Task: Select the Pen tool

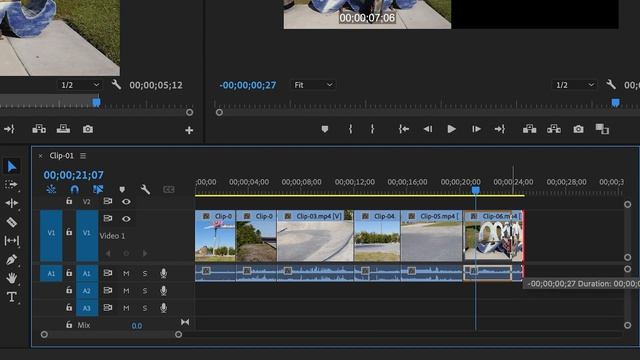Action: [11, 260]
